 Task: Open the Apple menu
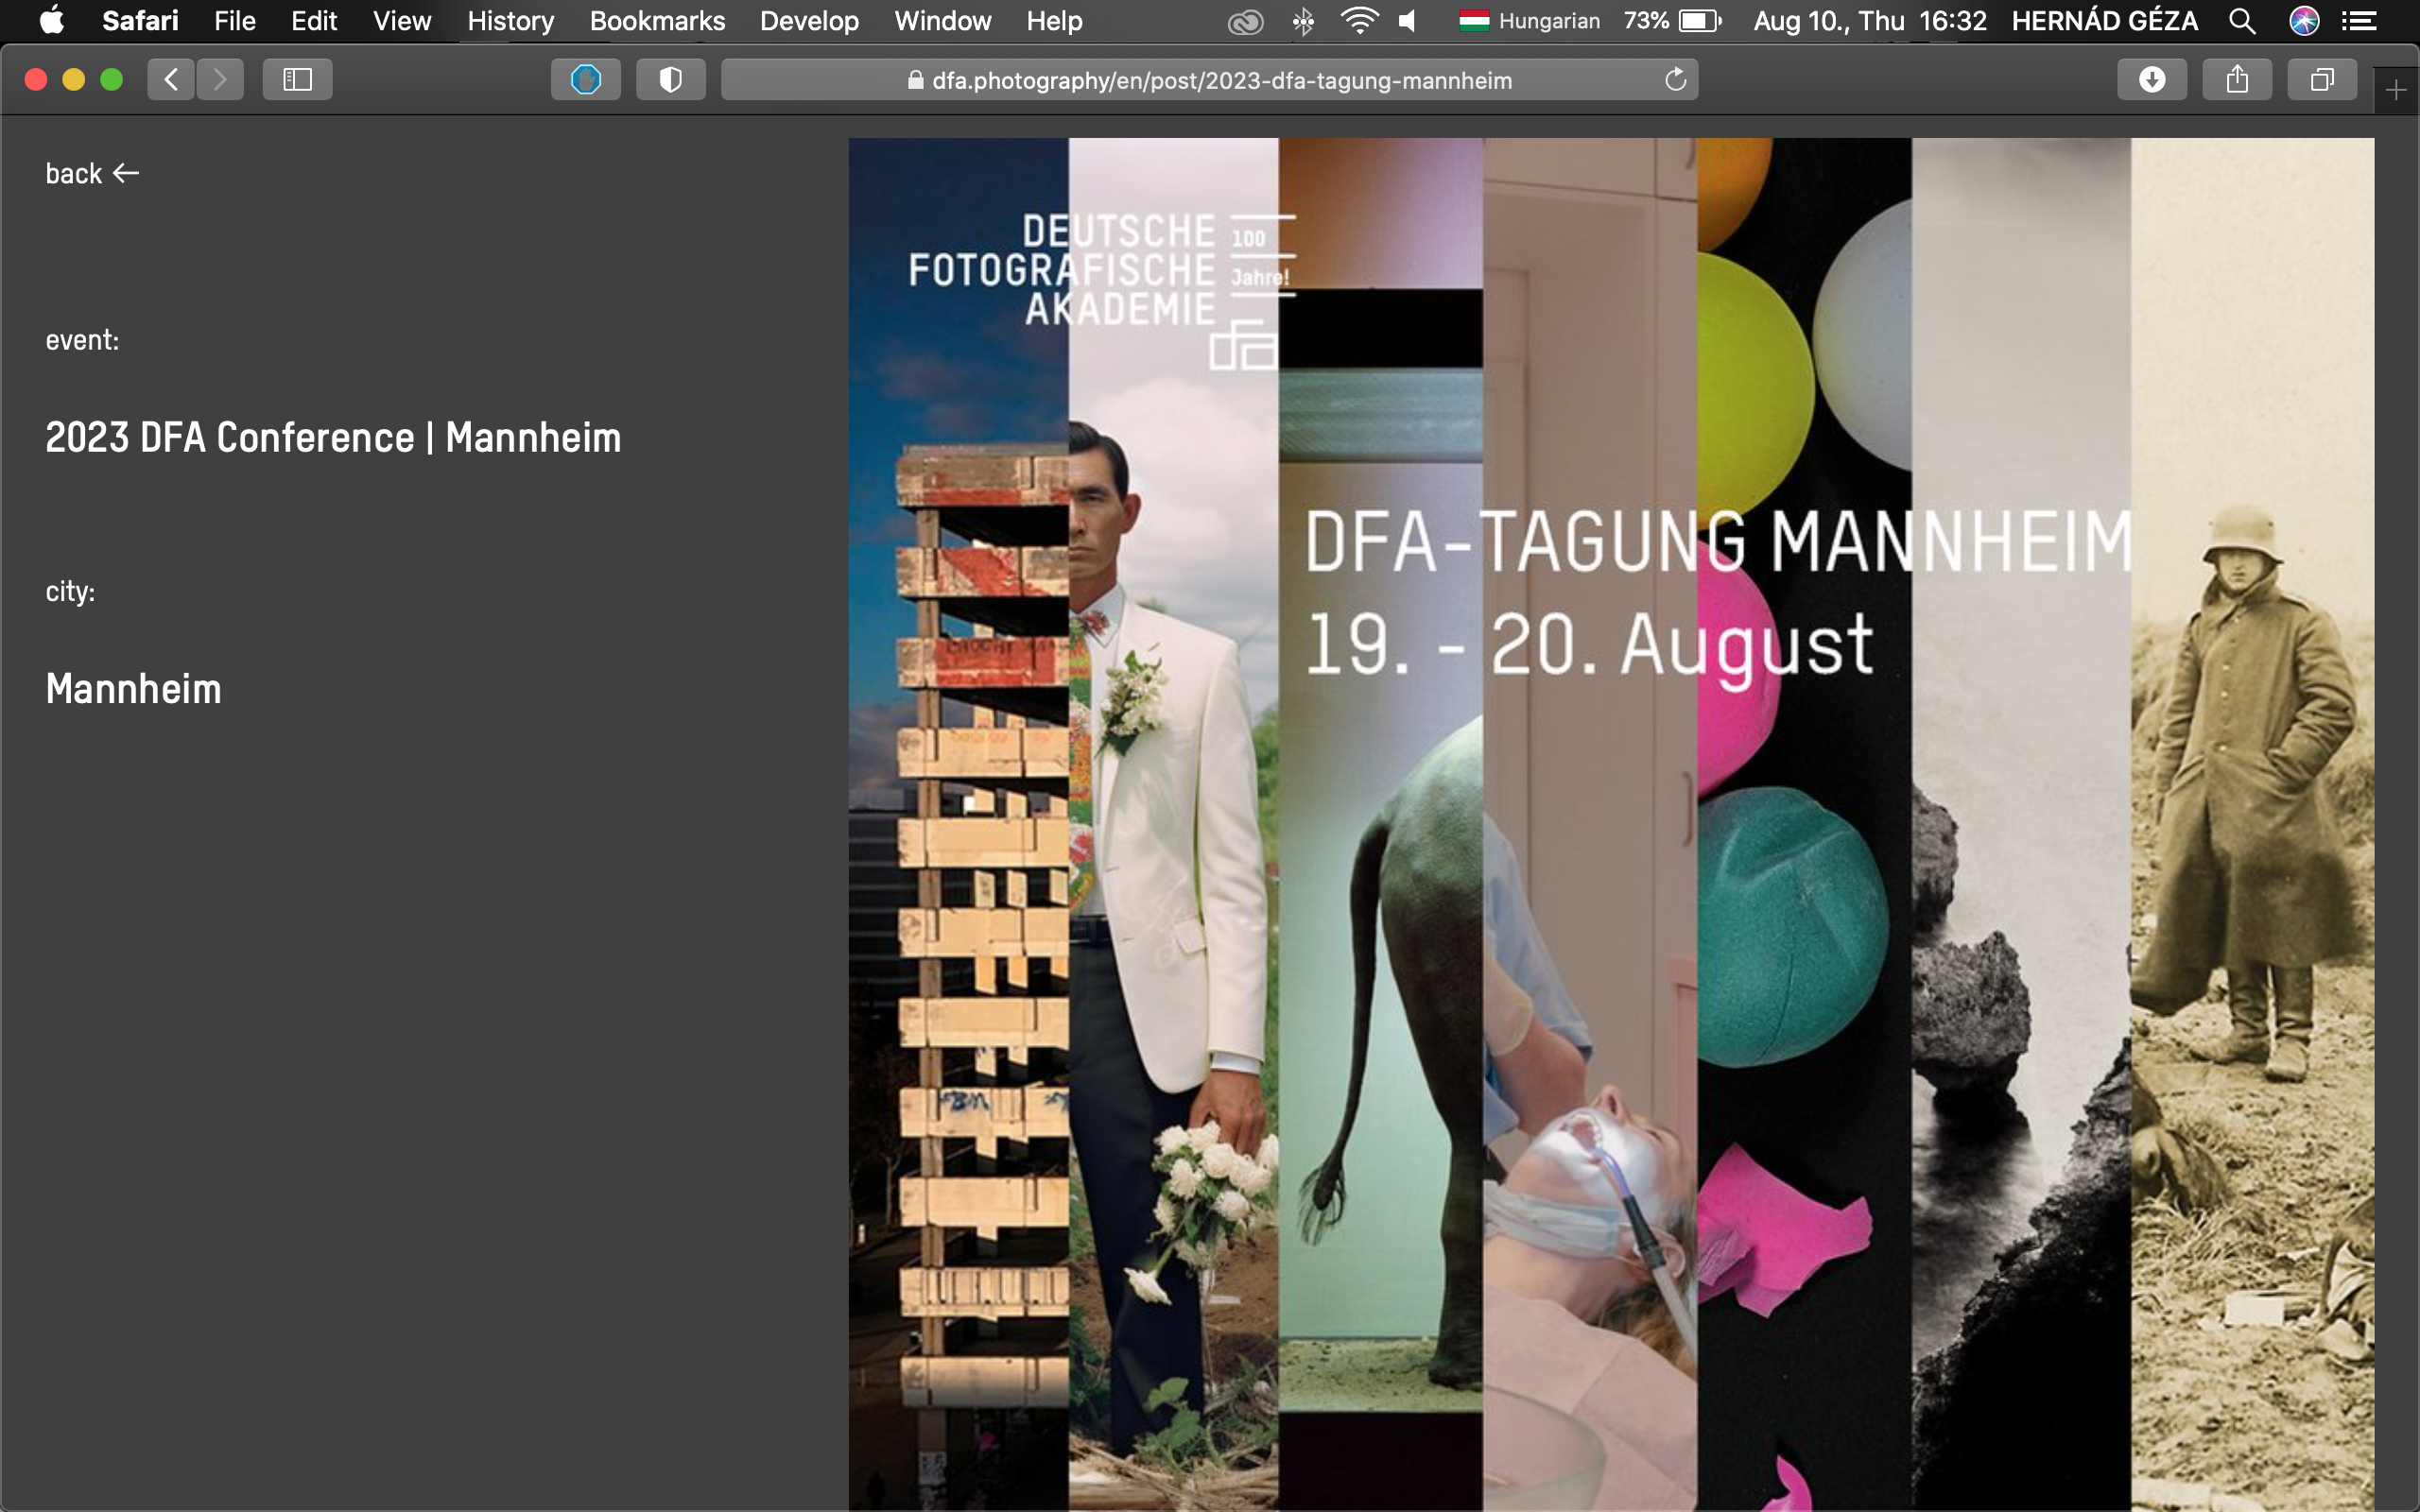pos(52,21)
